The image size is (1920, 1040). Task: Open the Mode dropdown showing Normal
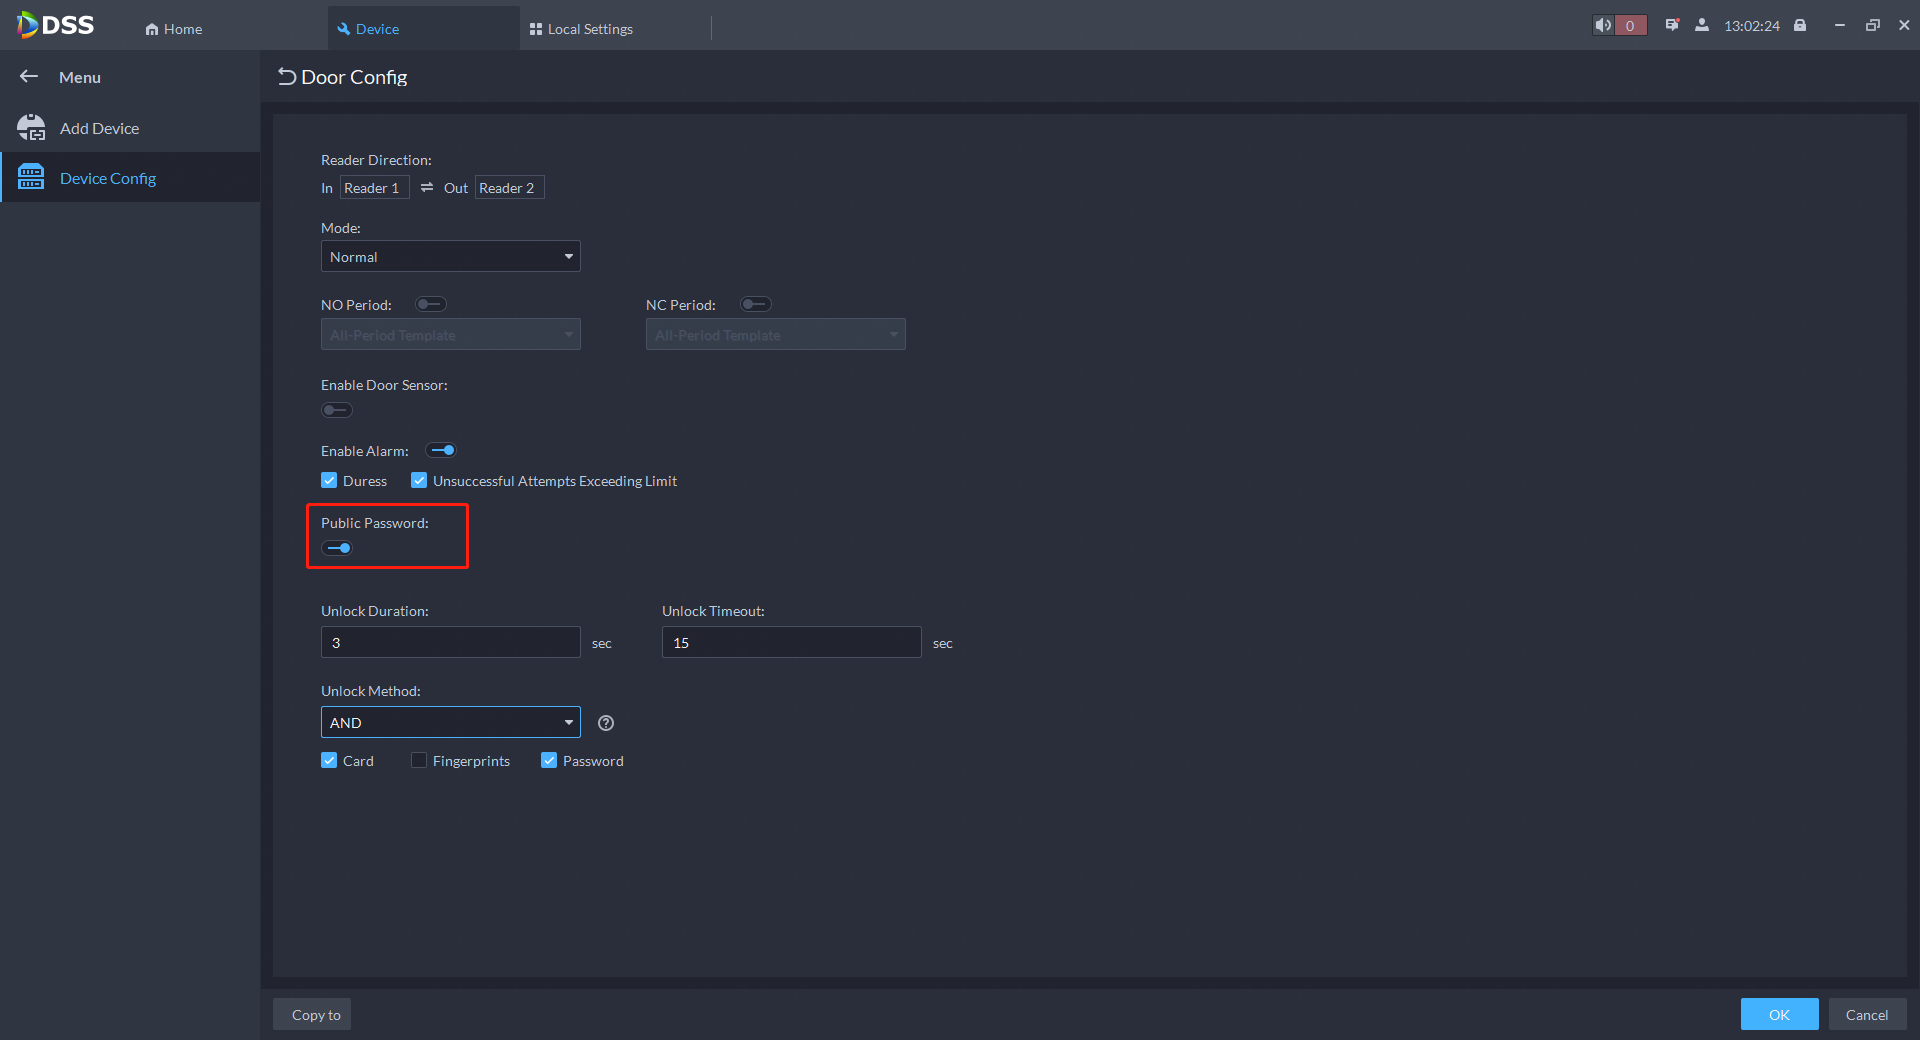(x=450, y=257)
